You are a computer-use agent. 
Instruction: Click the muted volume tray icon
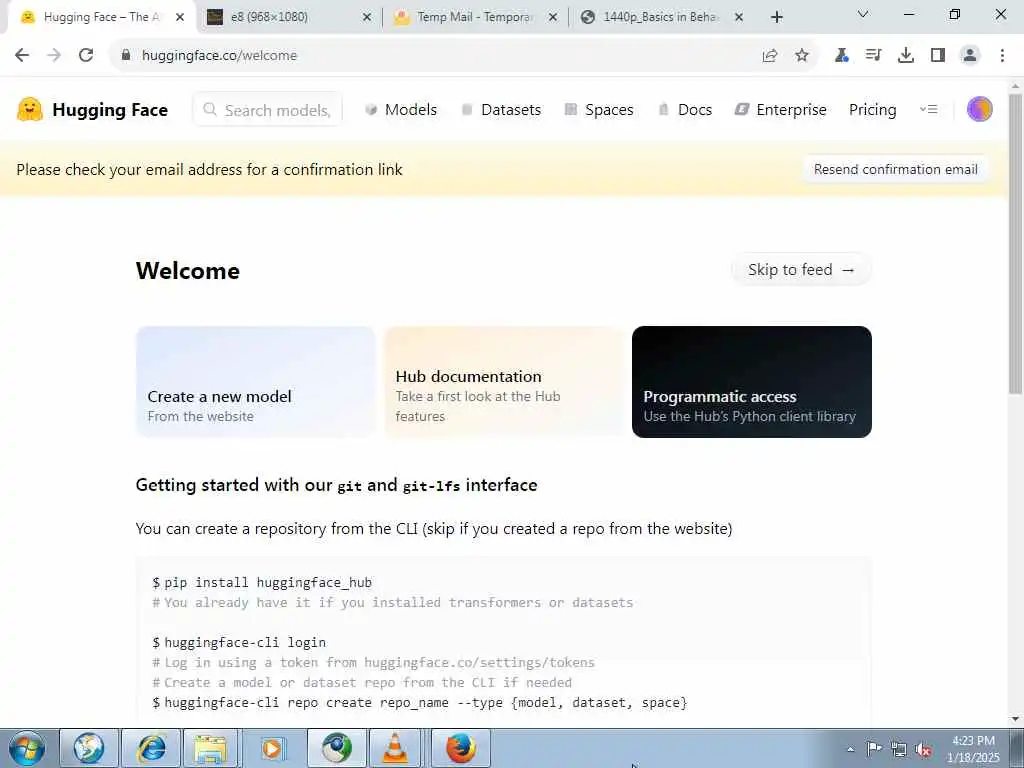[923, 750]
